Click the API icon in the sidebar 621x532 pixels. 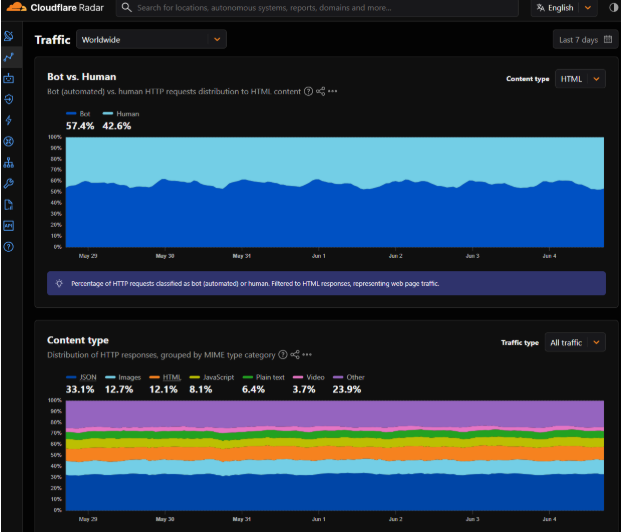(x=9, y=226)
